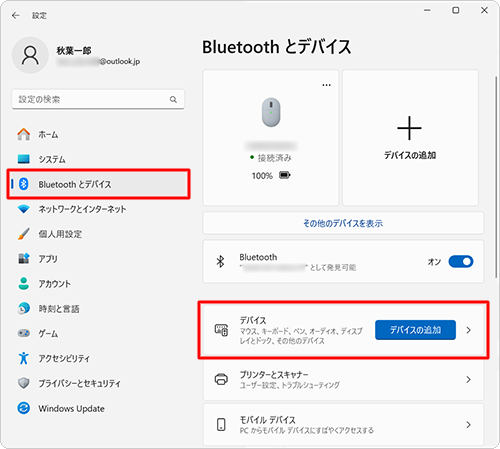Click the デバイスの追加 label under the plus tile
Screen dimensions: 500x449
(410, 155)
